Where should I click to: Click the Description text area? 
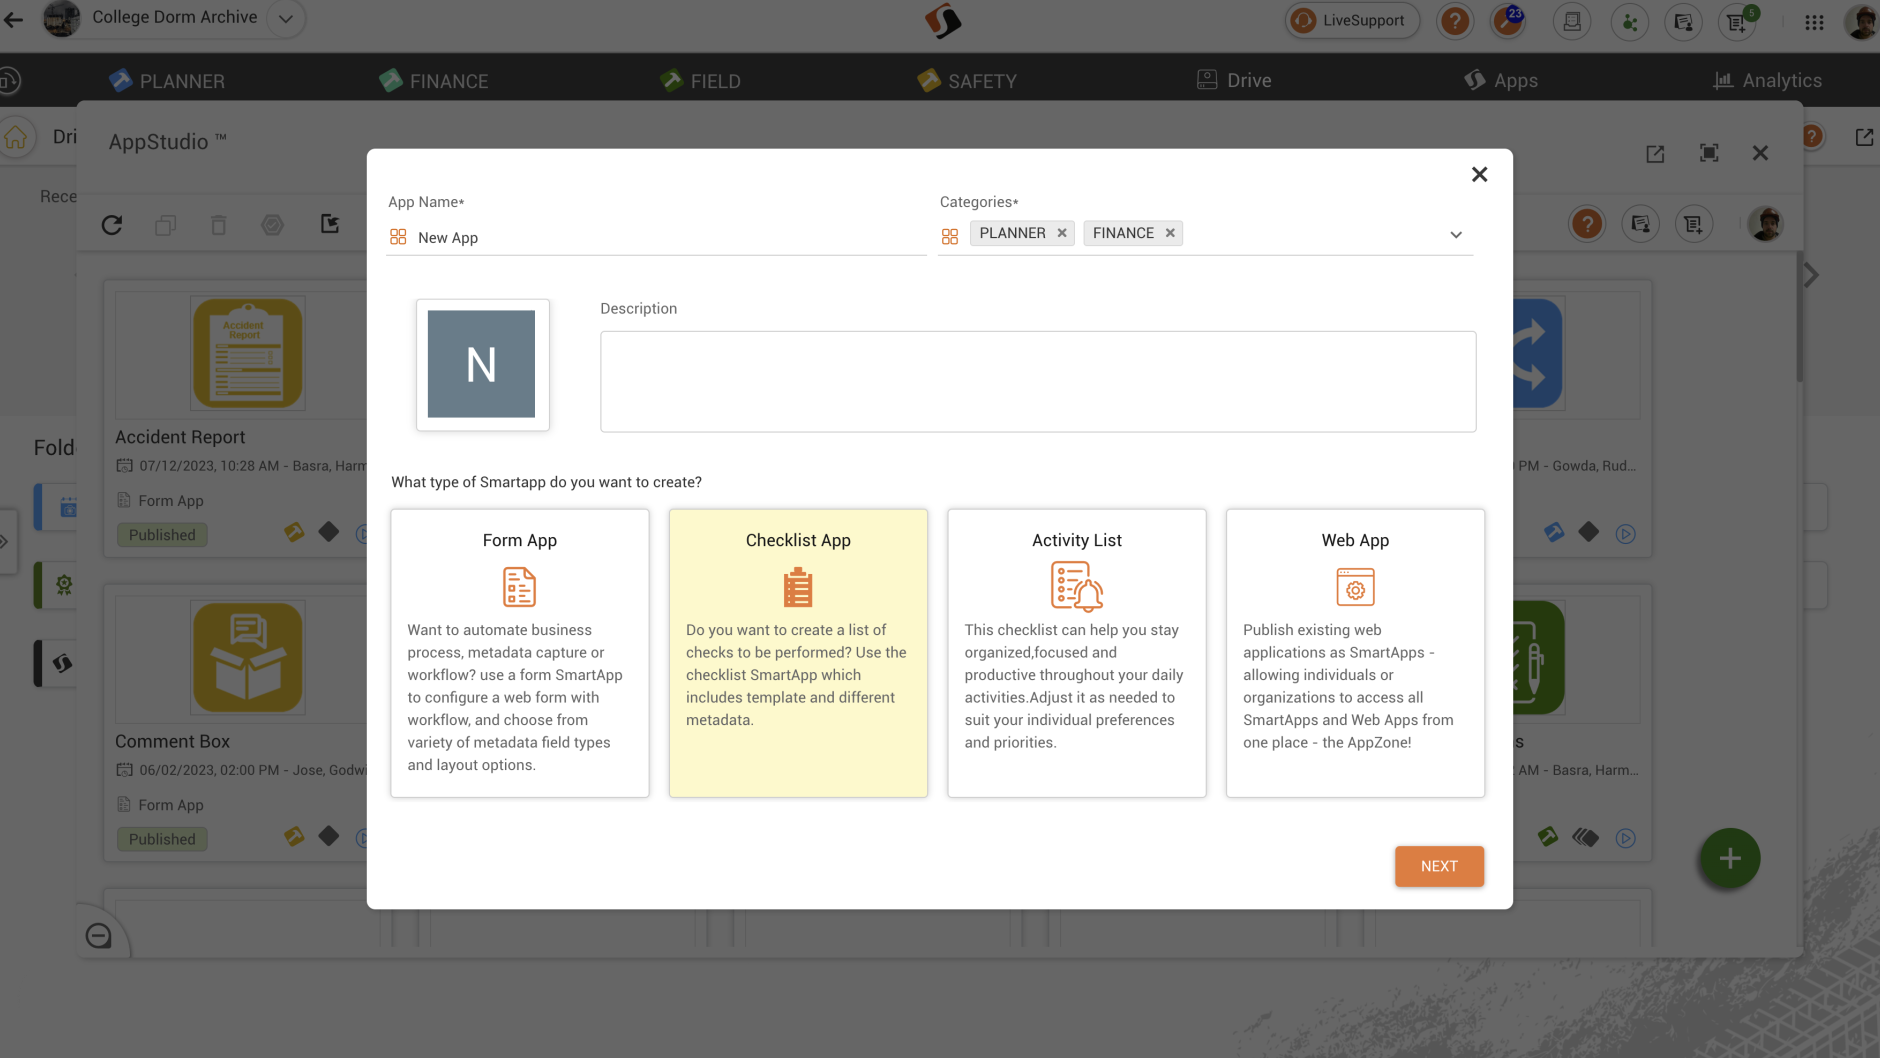pos(1038,382)
